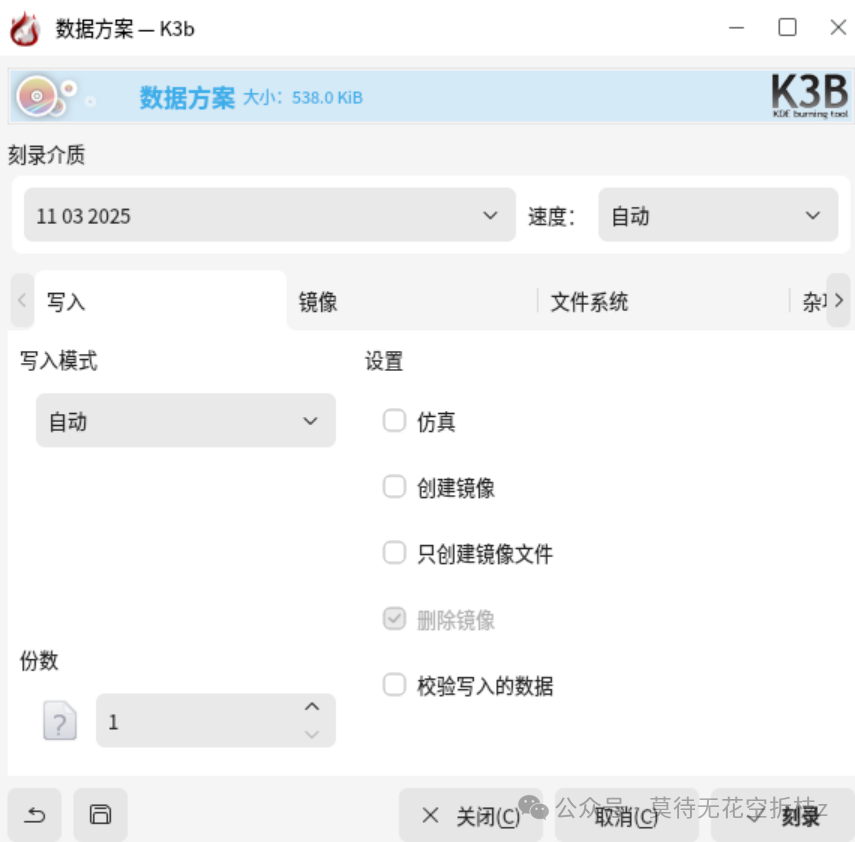Click the K3B logo in the header banner

click(x=810, y=96)
